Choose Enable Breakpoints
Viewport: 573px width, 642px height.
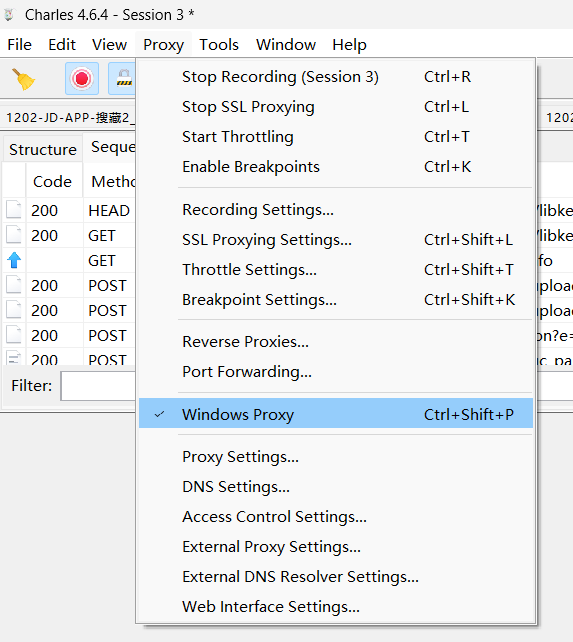tap(336, 167)
